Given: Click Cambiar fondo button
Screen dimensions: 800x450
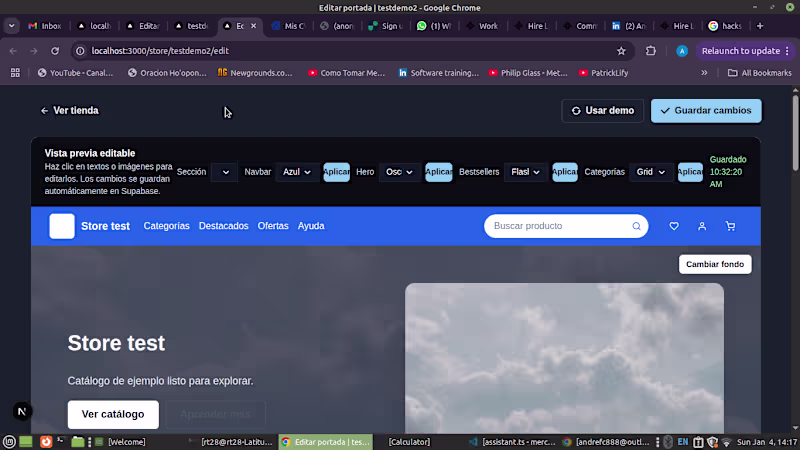Looking at the screenshot, I should [x=715, y=264].
